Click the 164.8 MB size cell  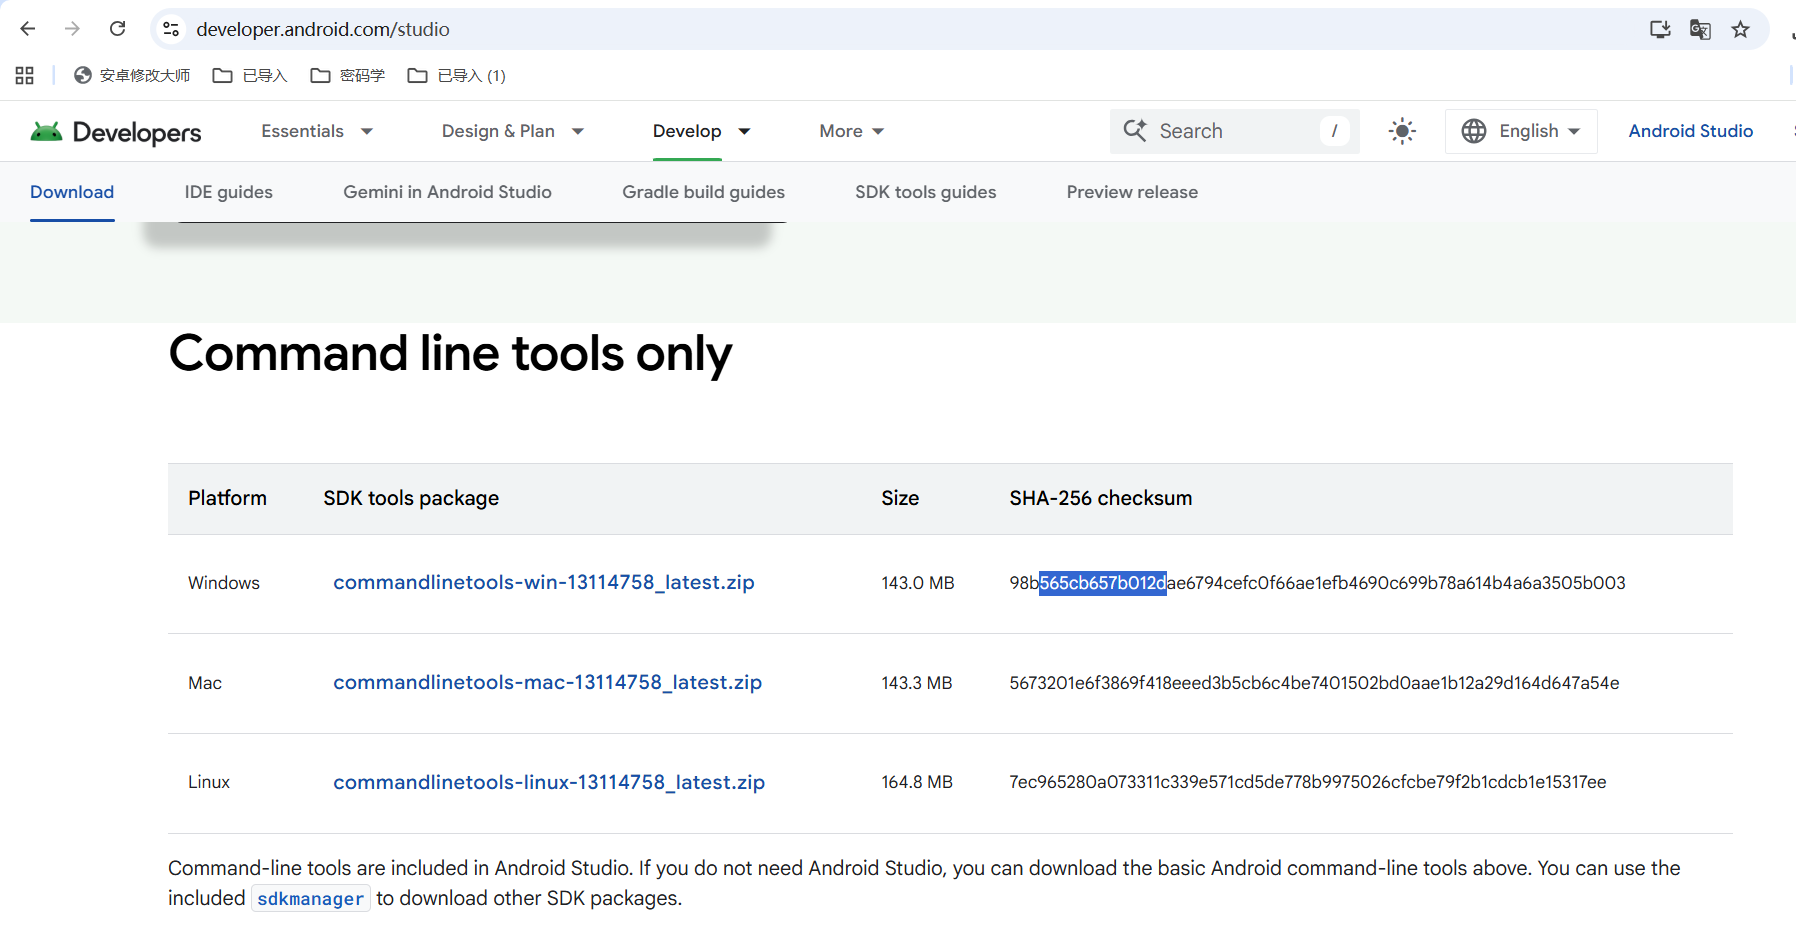[x=916, y=782]
